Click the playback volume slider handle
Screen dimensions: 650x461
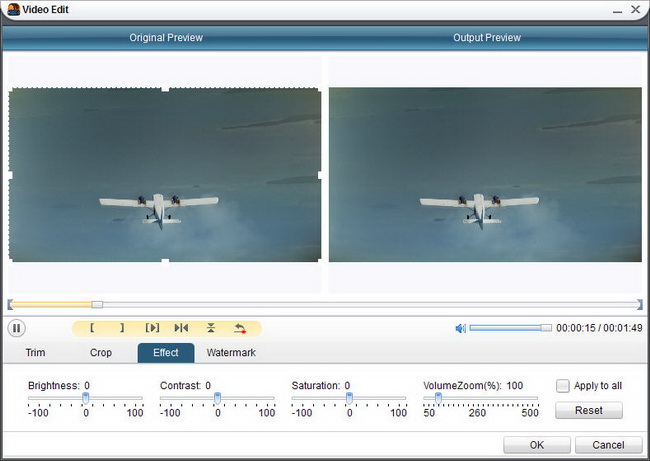pos(546,328)
